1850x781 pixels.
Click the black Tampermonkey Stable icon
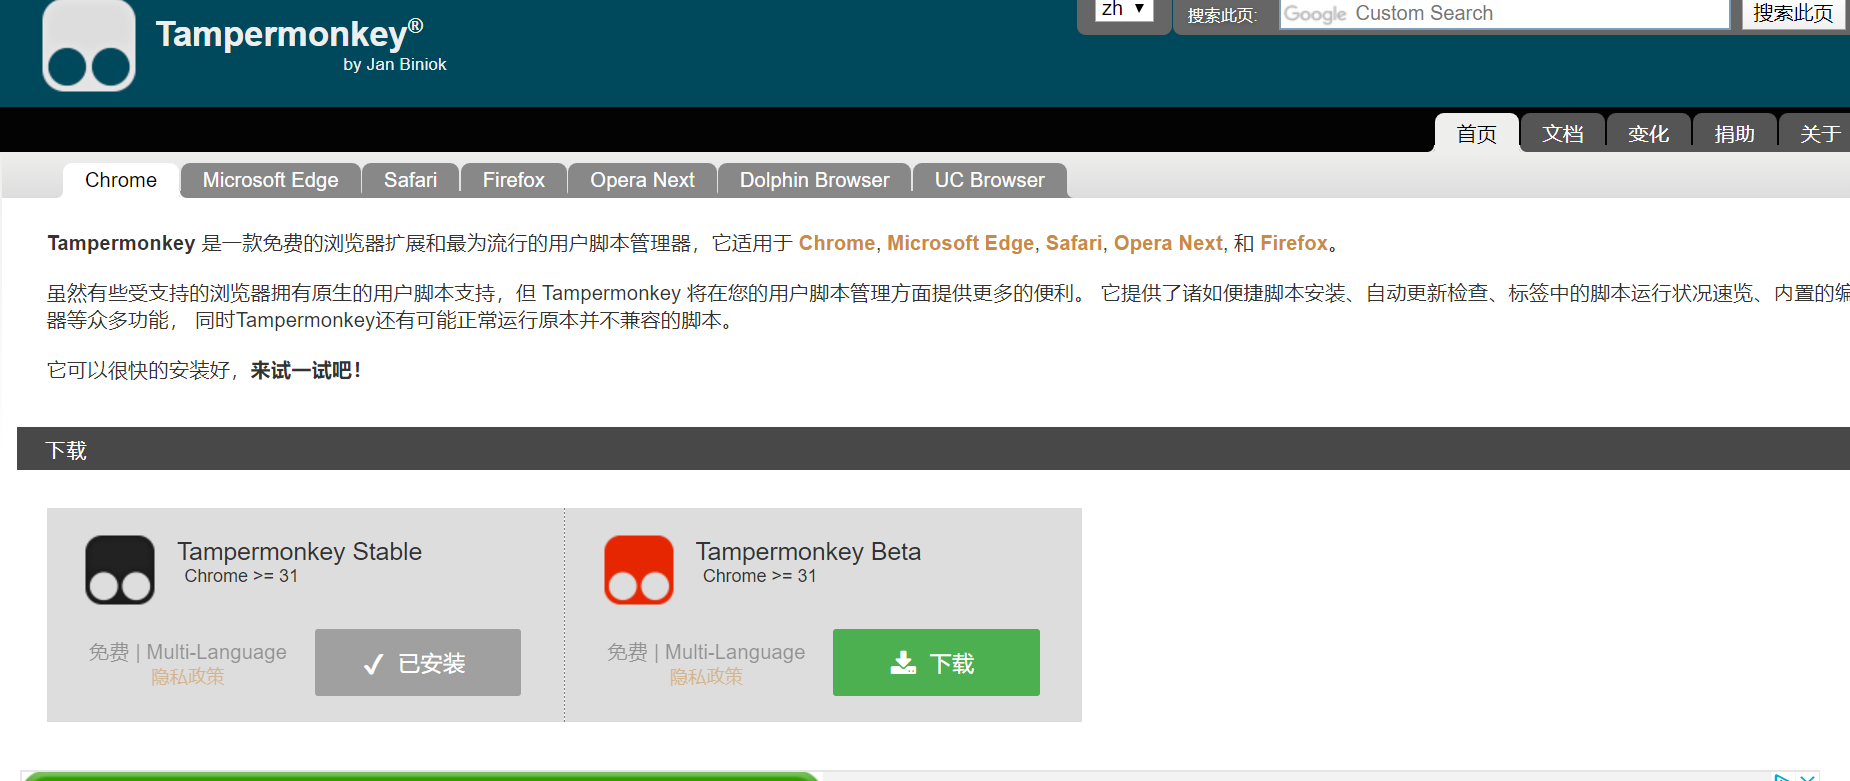pos(120,570)
